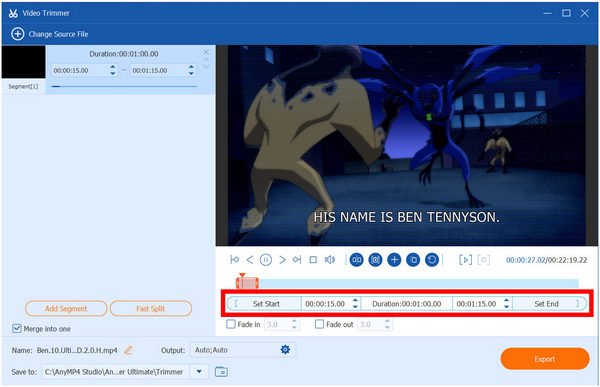Viewport: 600px width, 387px height.
Task: Click the Add Segment button
Action: (x=66, y=309)
